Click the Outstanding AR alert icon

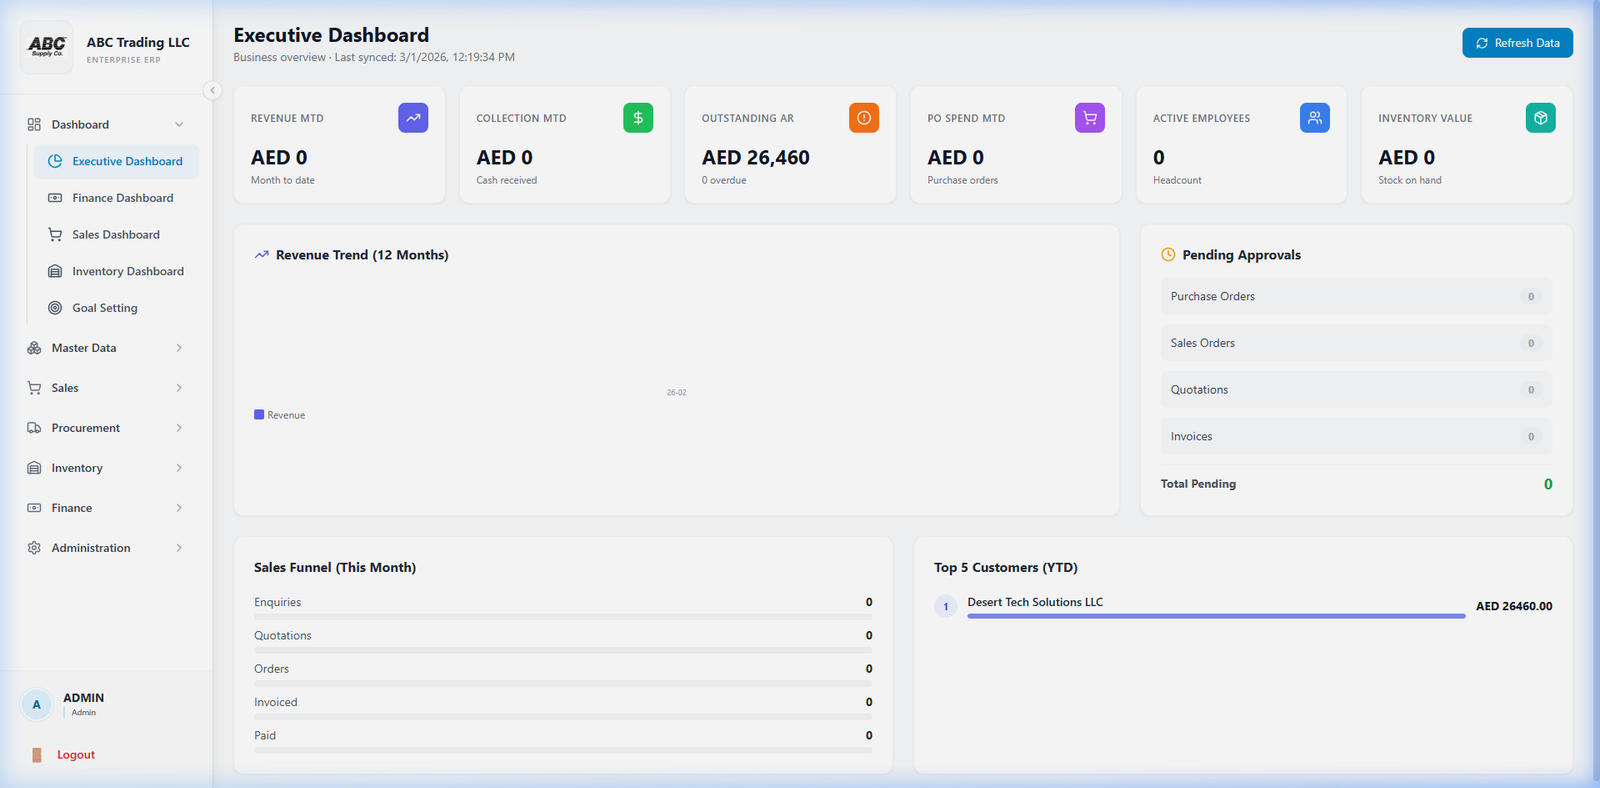tap(864, 118)
